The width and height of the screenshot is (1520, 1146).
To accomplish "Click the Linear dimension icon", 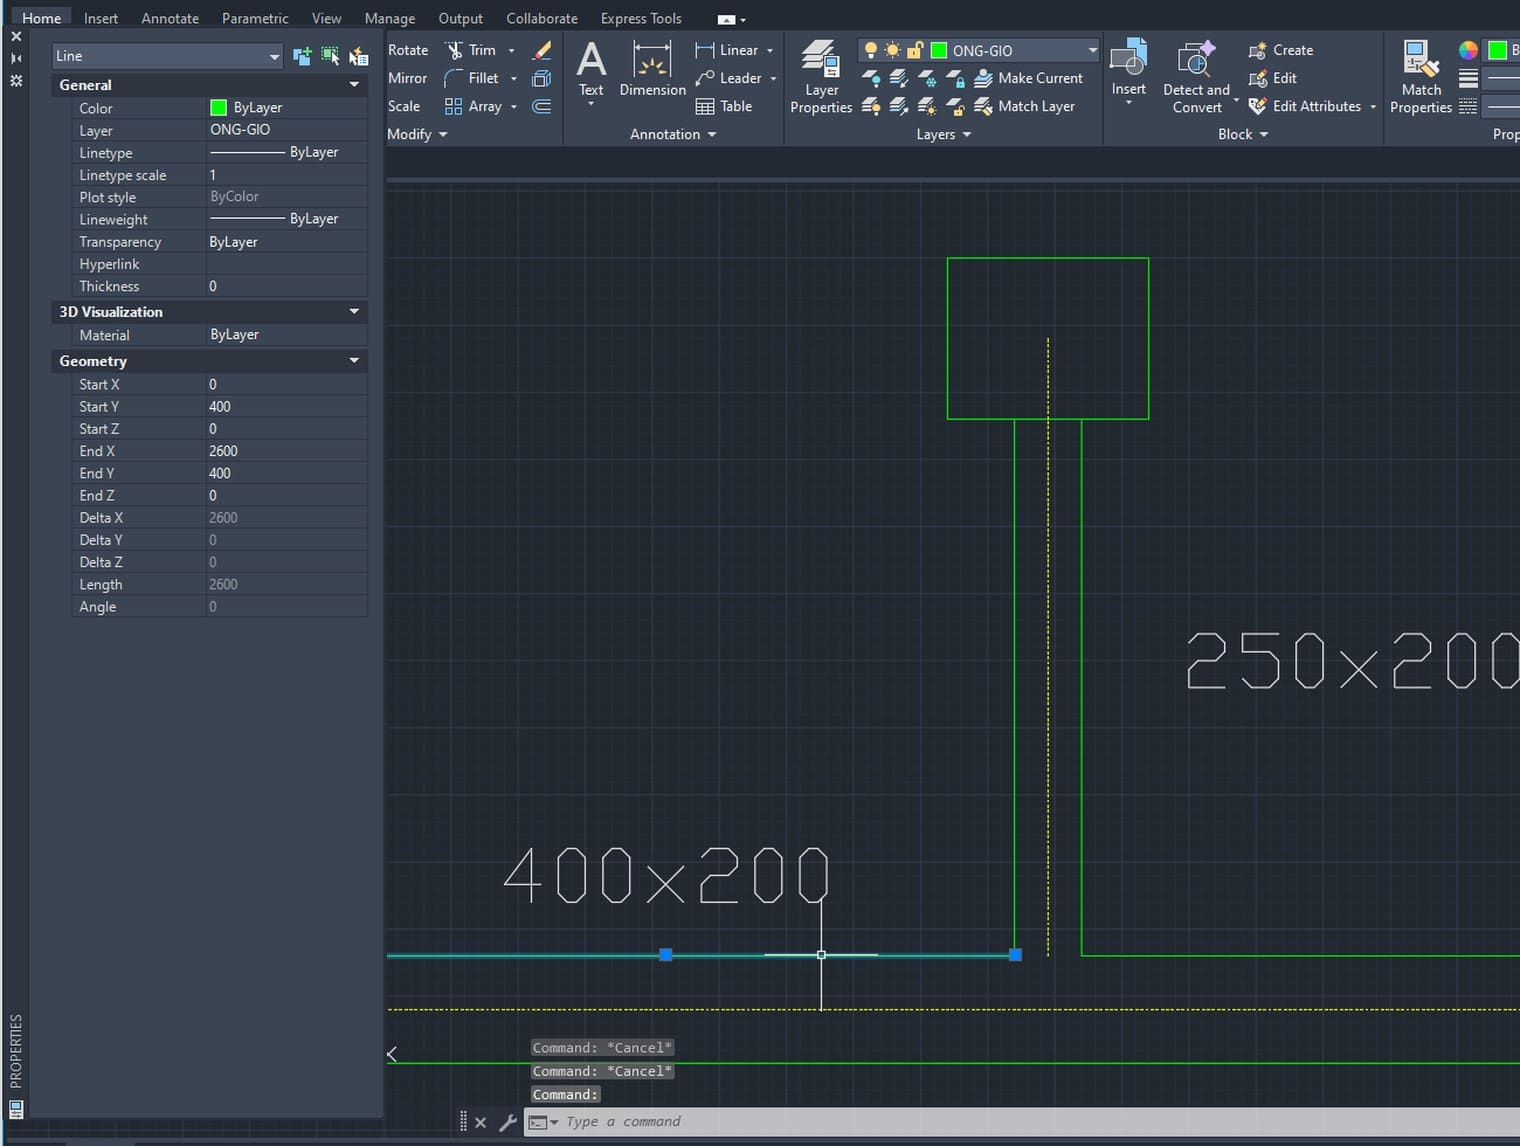I will 705,50.
